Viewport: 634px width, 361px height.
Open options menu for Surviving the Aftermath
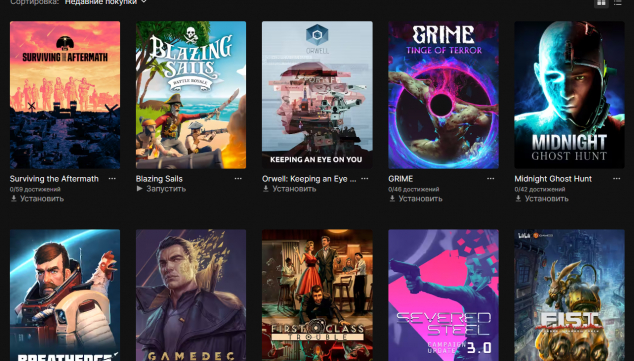tap(112, 179)
